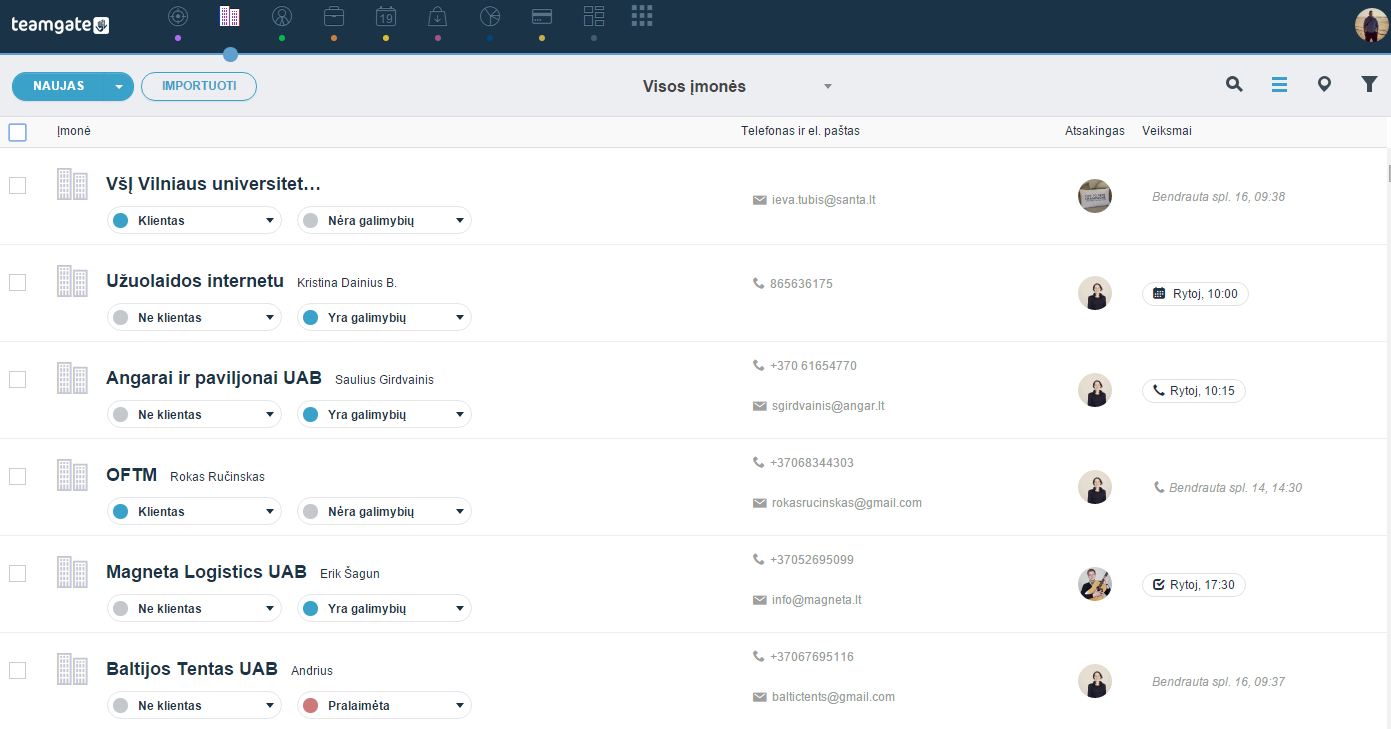Open the leads target icon in top navigation
Screen dimensions: 1391x729
pyautogui.click(x=178, y=16)
